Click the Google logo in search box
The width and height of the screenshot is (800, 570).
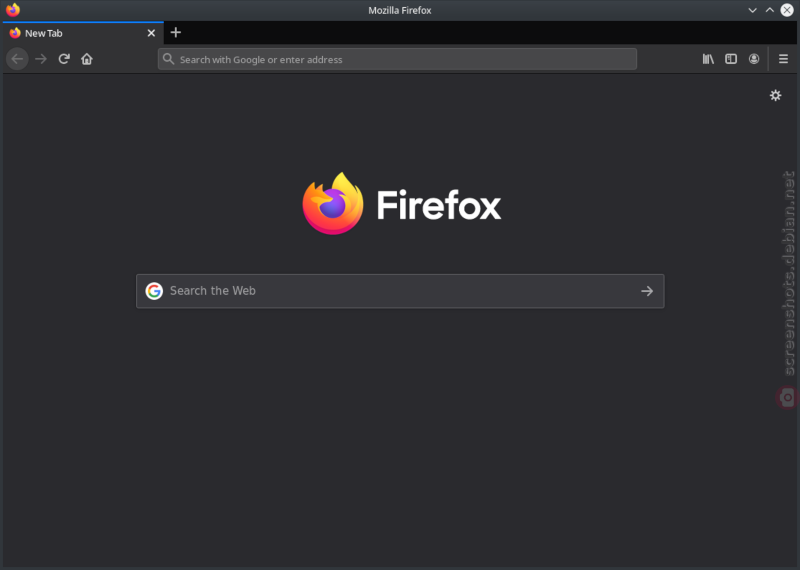[154, 291]
